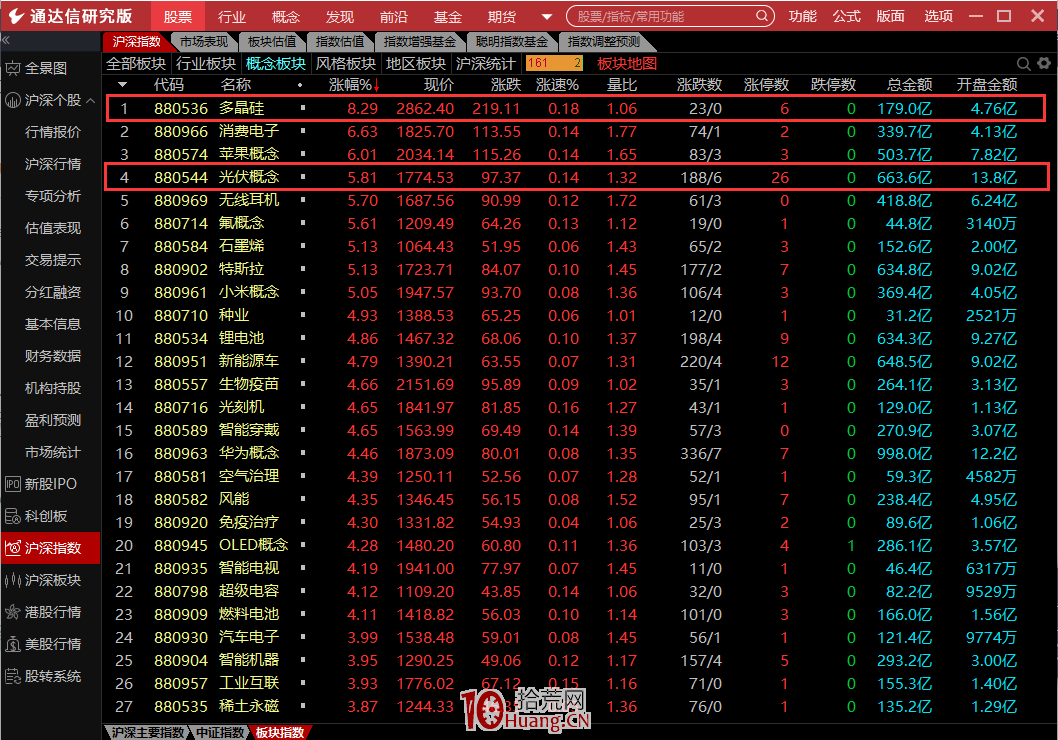
Task: Open the 行业 top menu
Action: coord(231,16)
